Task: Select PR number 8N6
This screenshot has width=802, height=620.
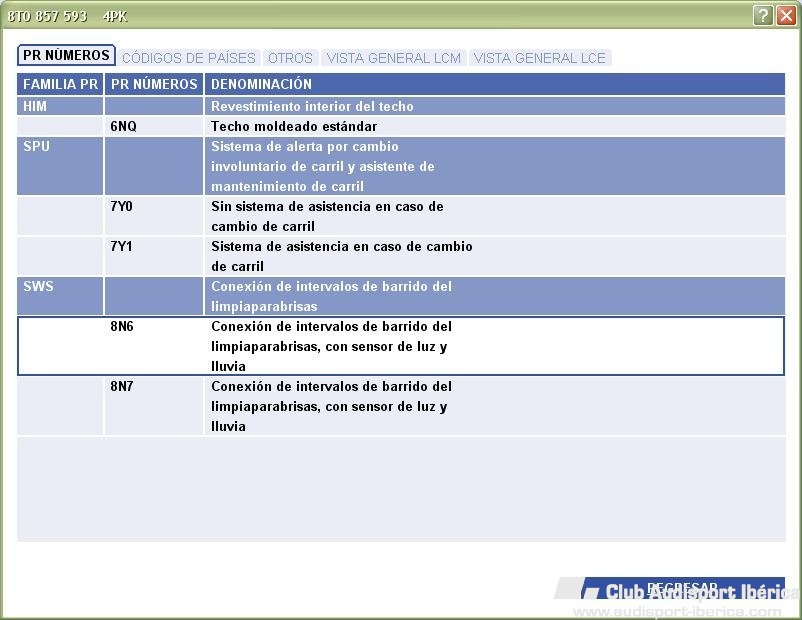Action: click(122, 326)
